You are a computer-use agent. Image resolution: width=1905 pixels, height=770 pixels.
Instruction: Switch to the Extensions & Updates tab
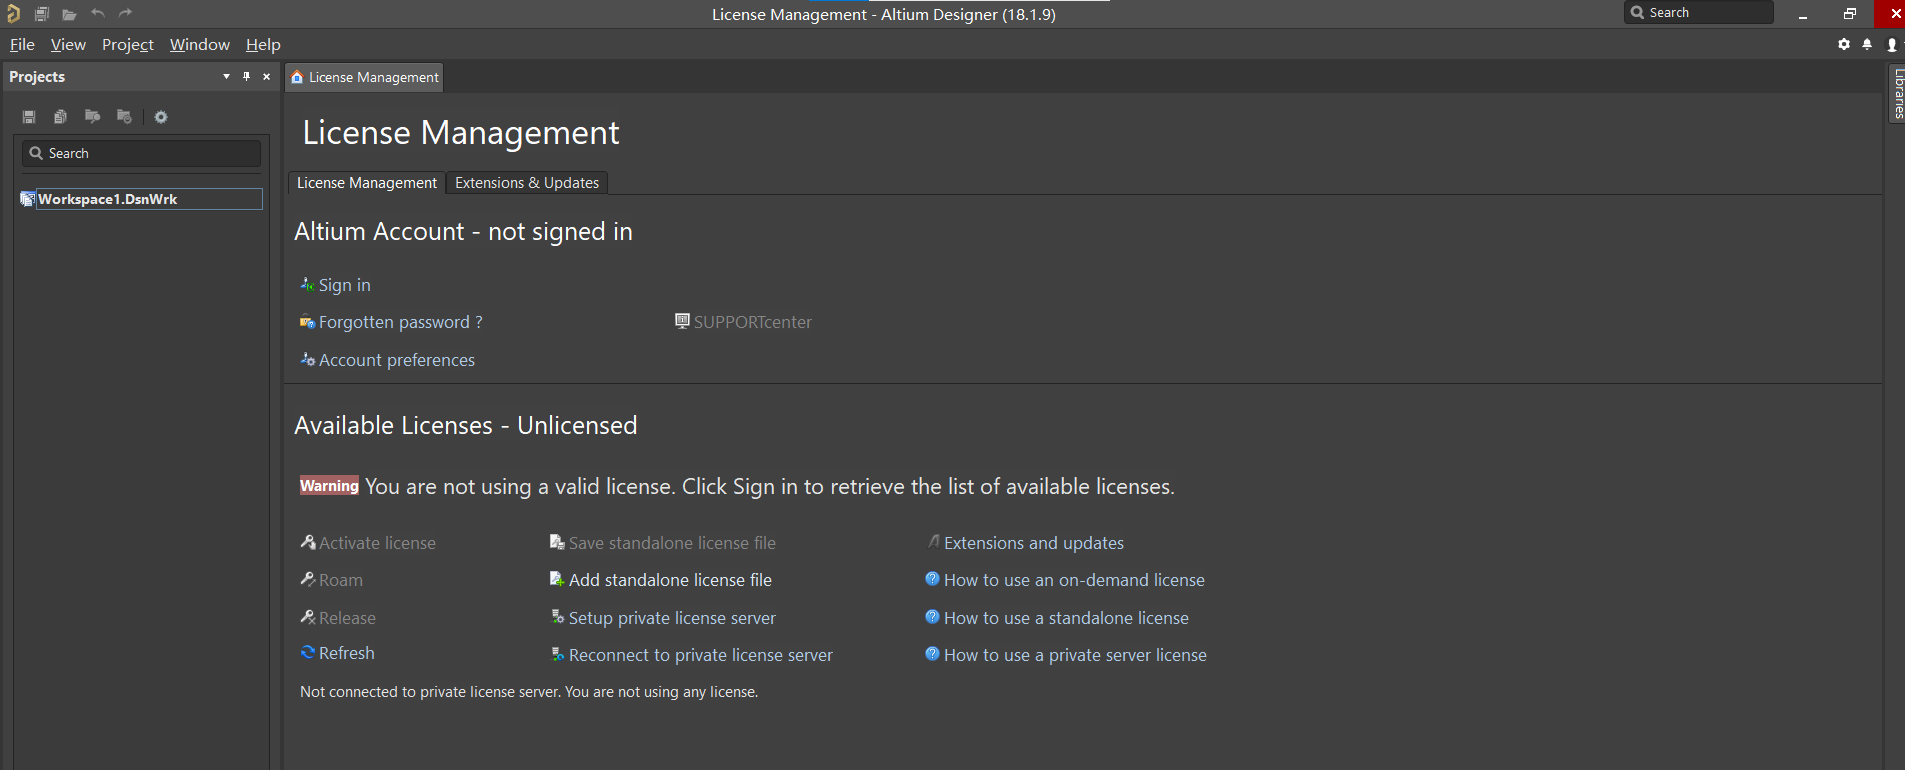click(x=526, y=183)
